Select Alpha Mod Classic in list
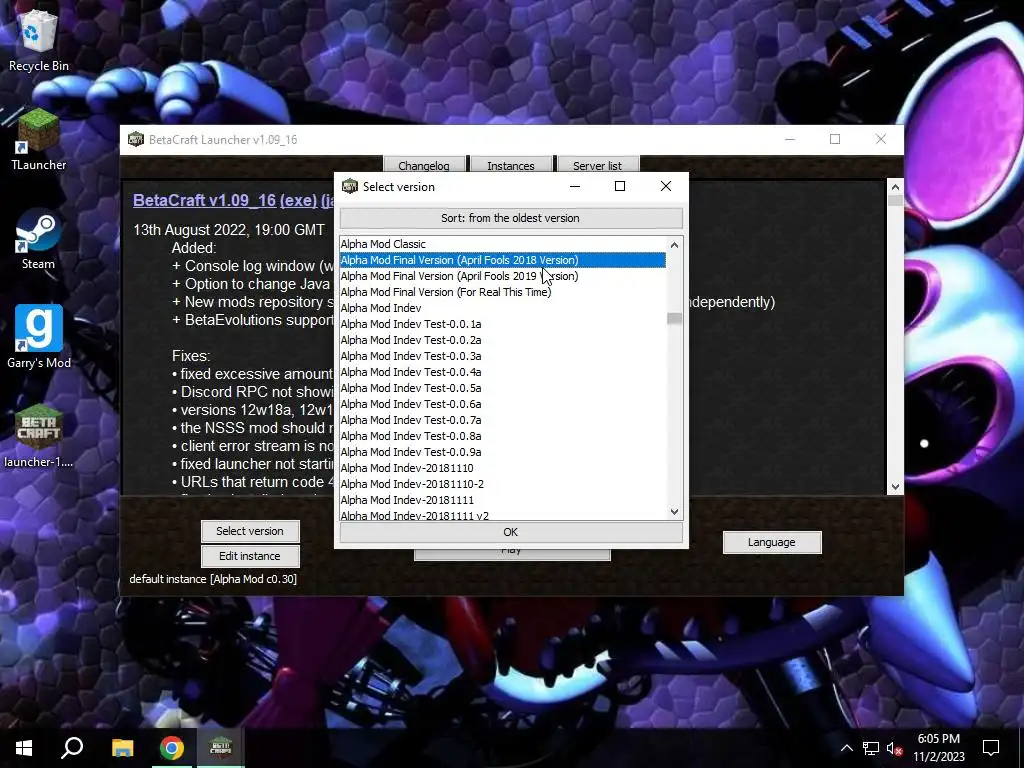 (x=503, y=244)
